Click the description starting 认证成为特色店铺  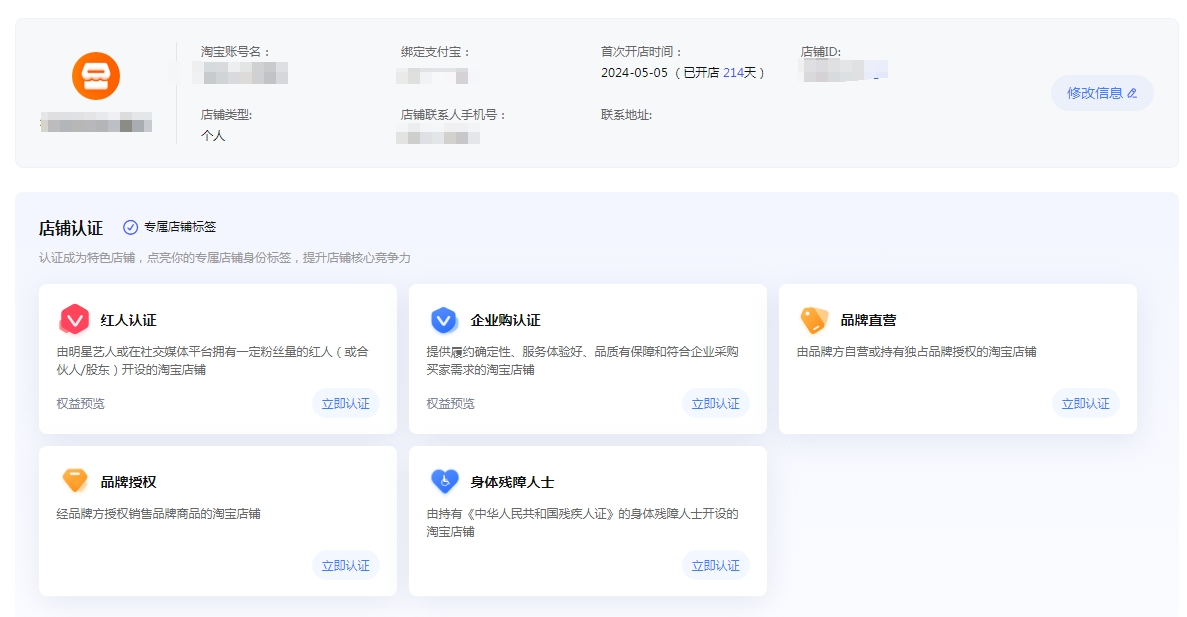click(x=225, y=258)
